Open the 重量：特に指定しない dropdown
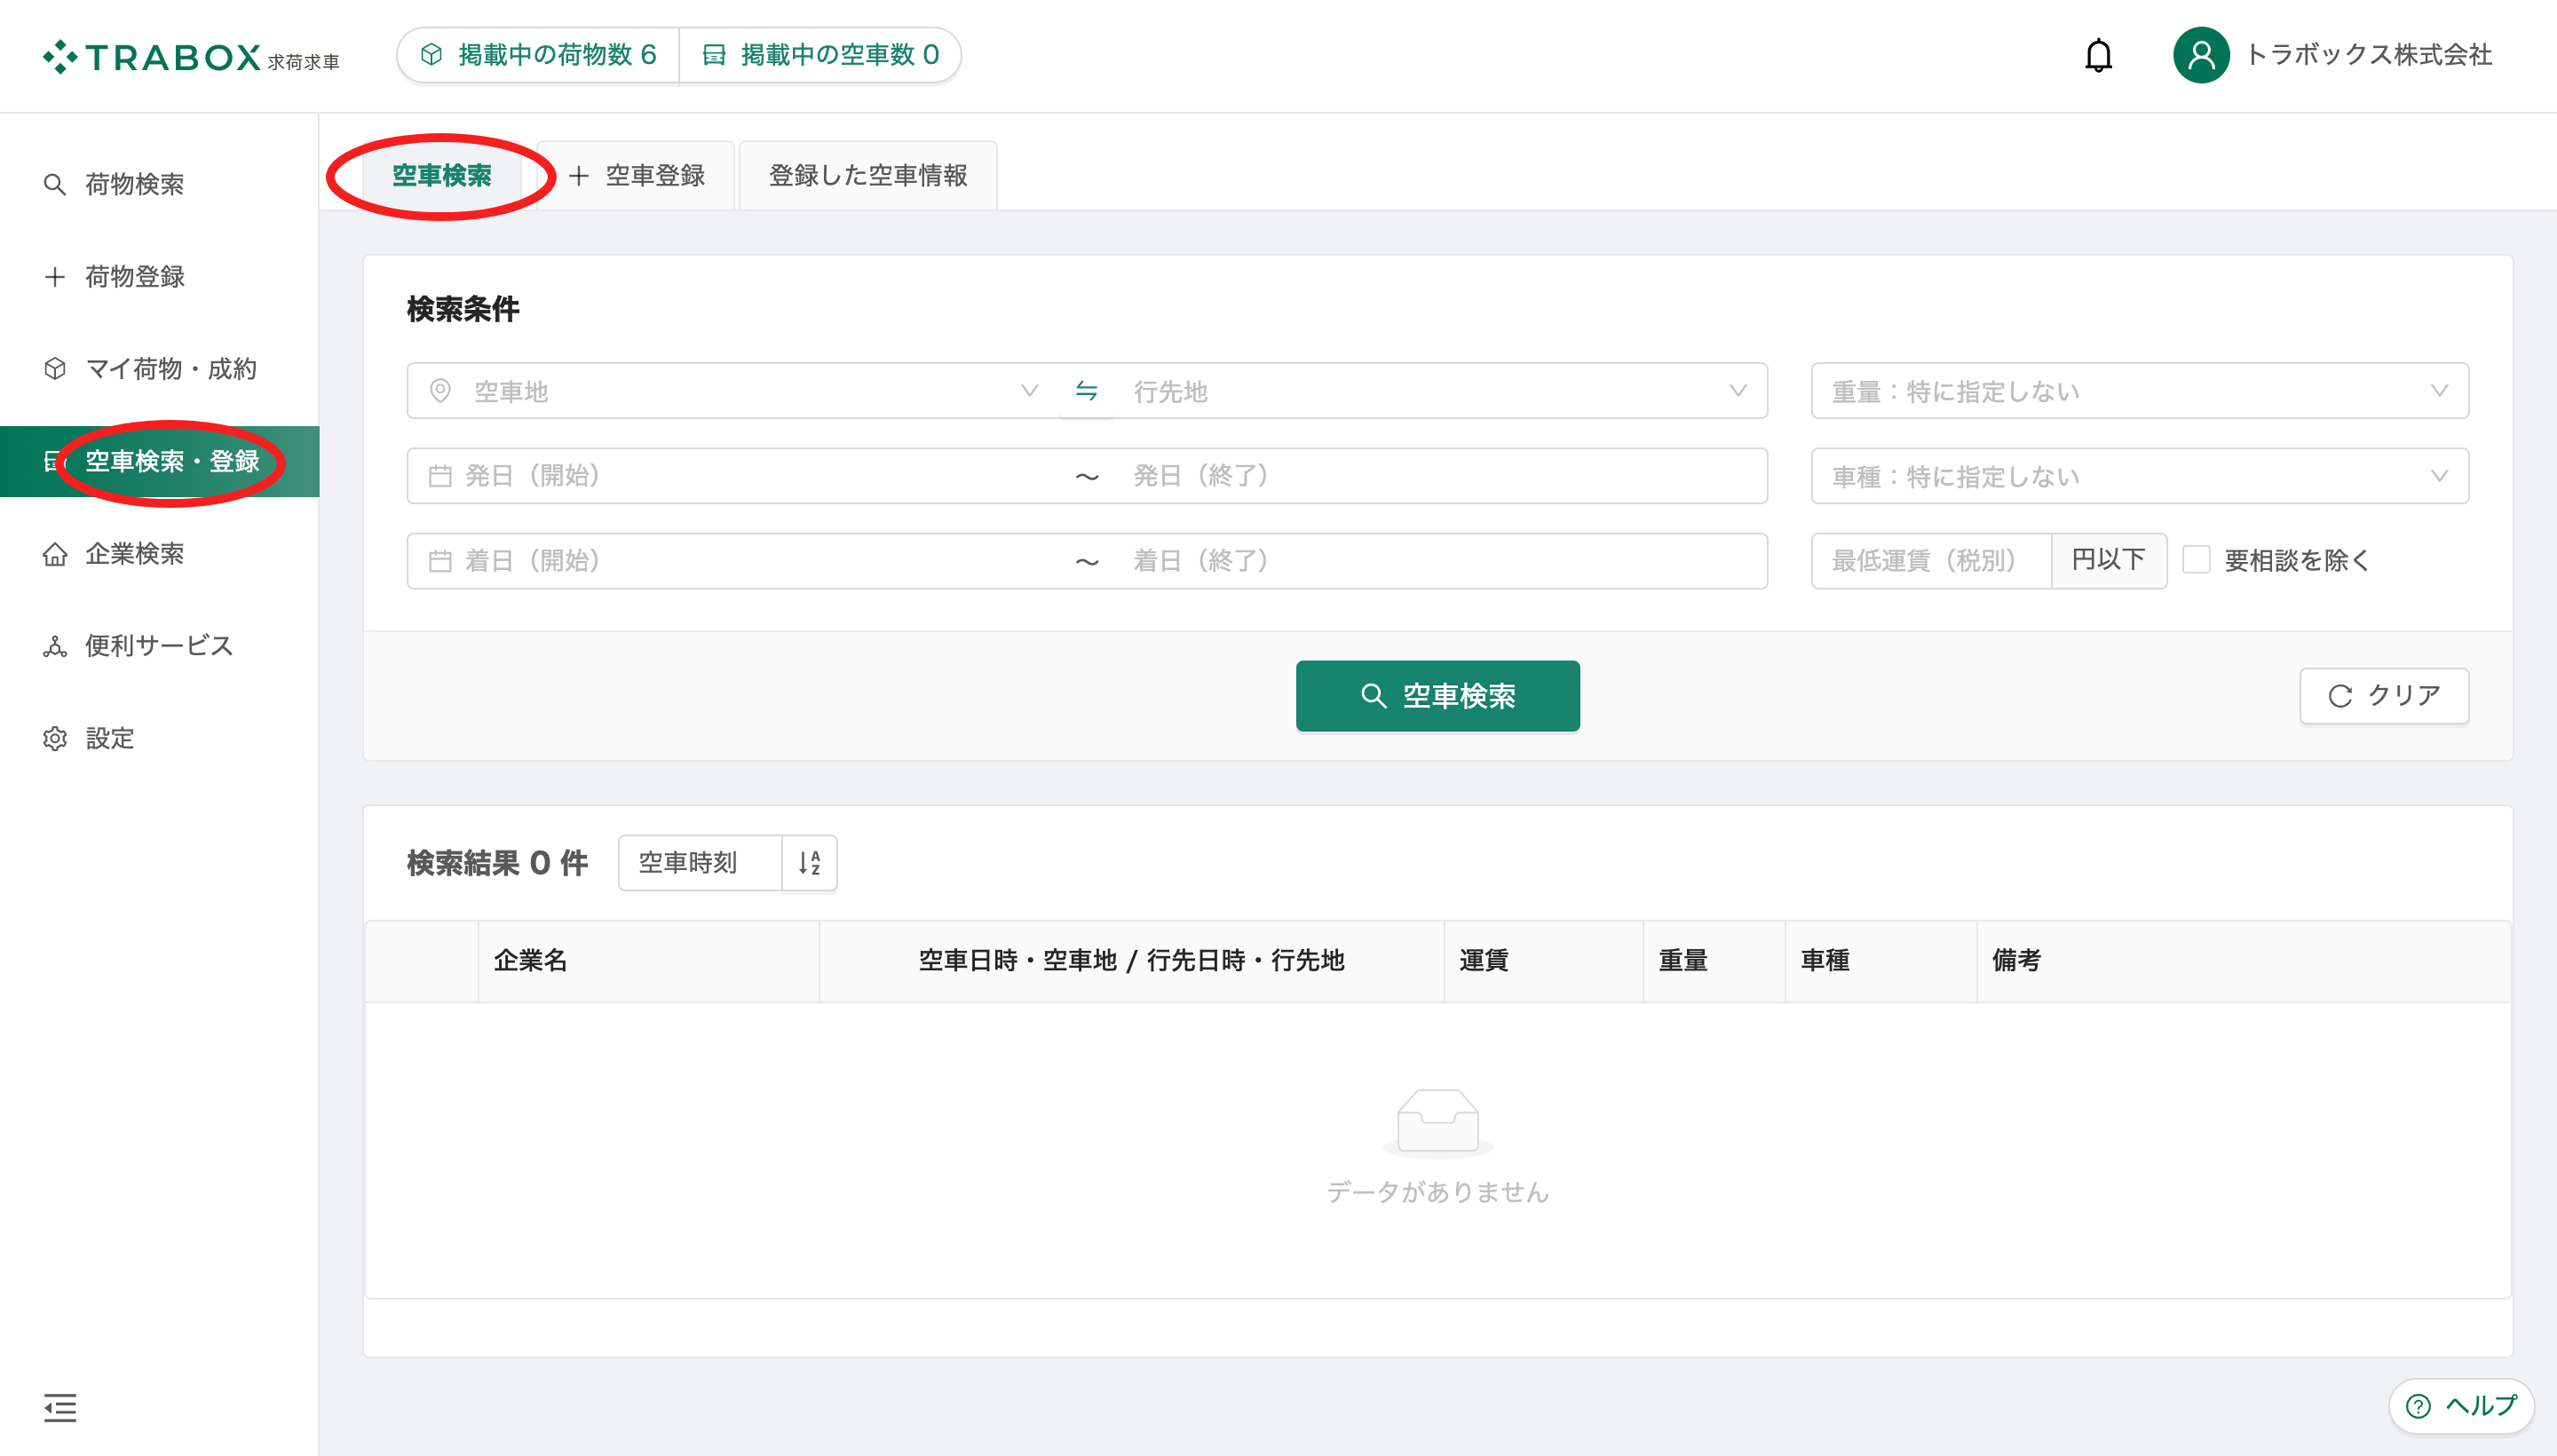2557x1456 pixels. point(2140,391)
